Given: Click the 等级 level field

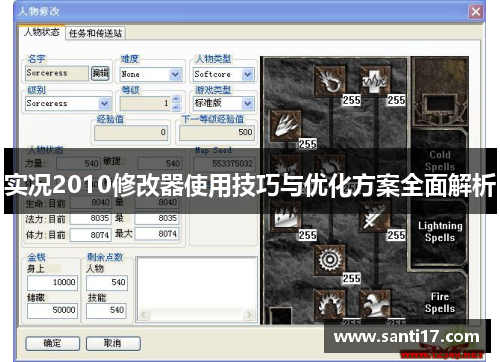Looking at the screenshot, I should point(146,103).
